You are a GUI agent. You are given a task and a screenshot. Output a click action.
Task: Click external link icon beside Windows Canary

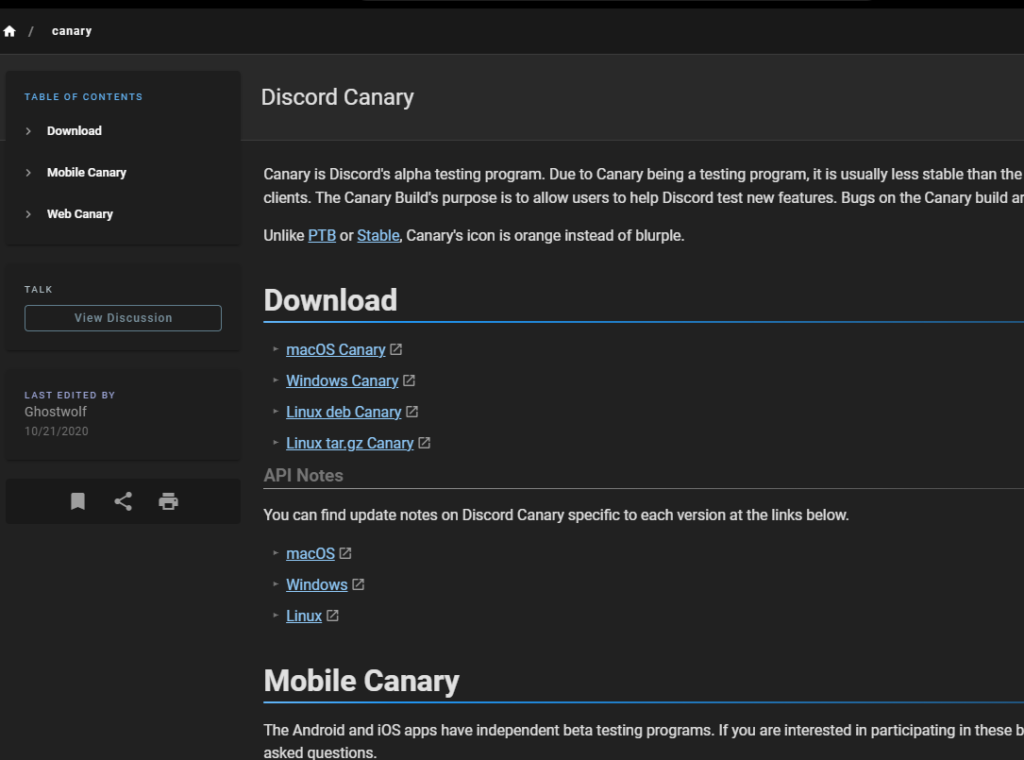click(409, 381)
